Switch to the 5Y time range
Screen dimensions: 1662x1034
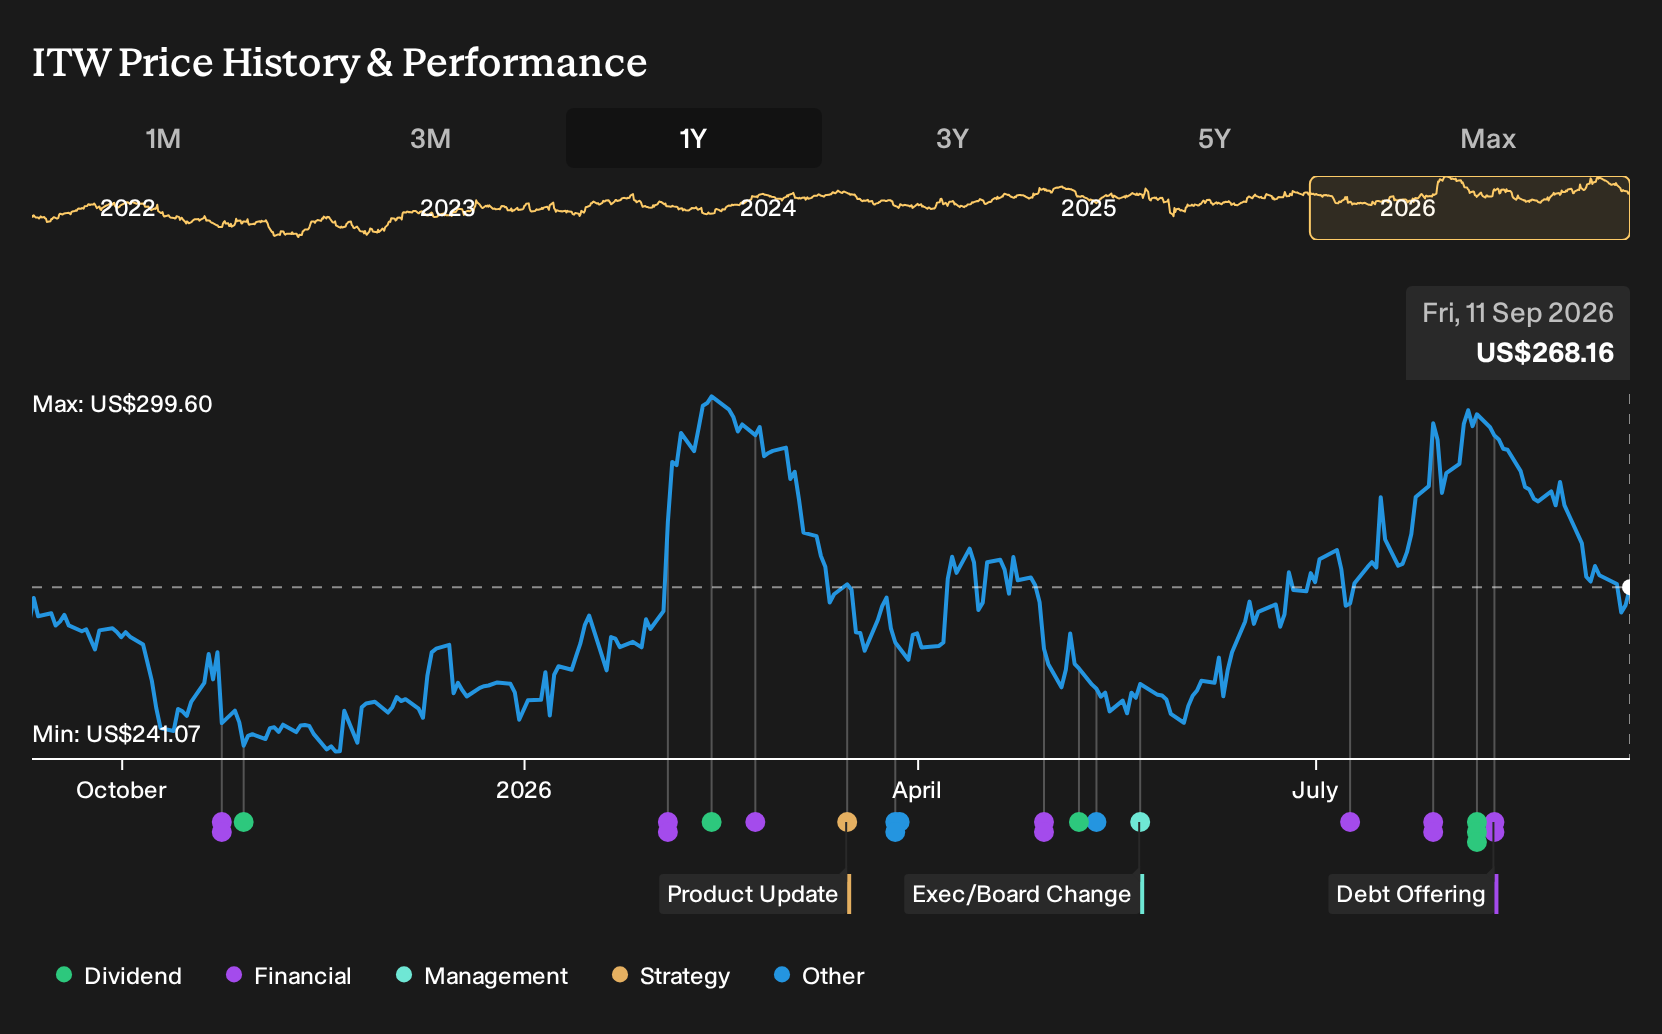pos(1214,139)
